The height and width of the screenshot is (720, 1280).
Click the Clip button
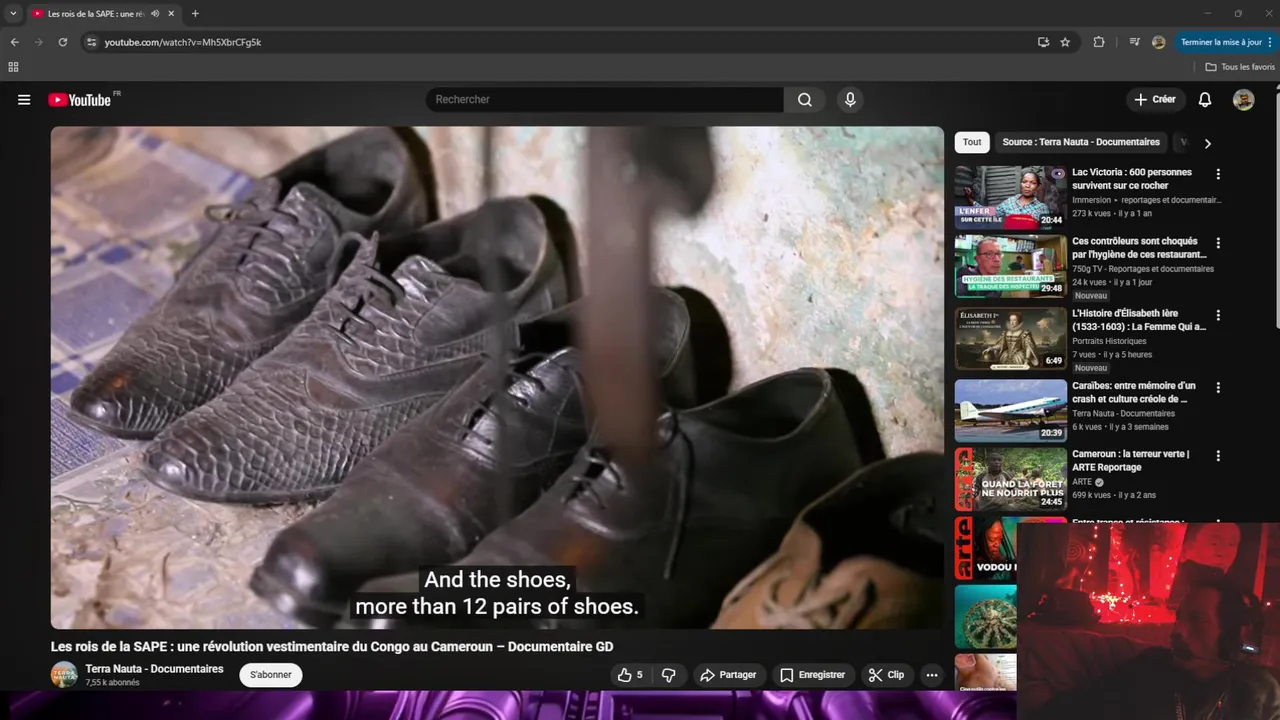(x=886, y=675)
